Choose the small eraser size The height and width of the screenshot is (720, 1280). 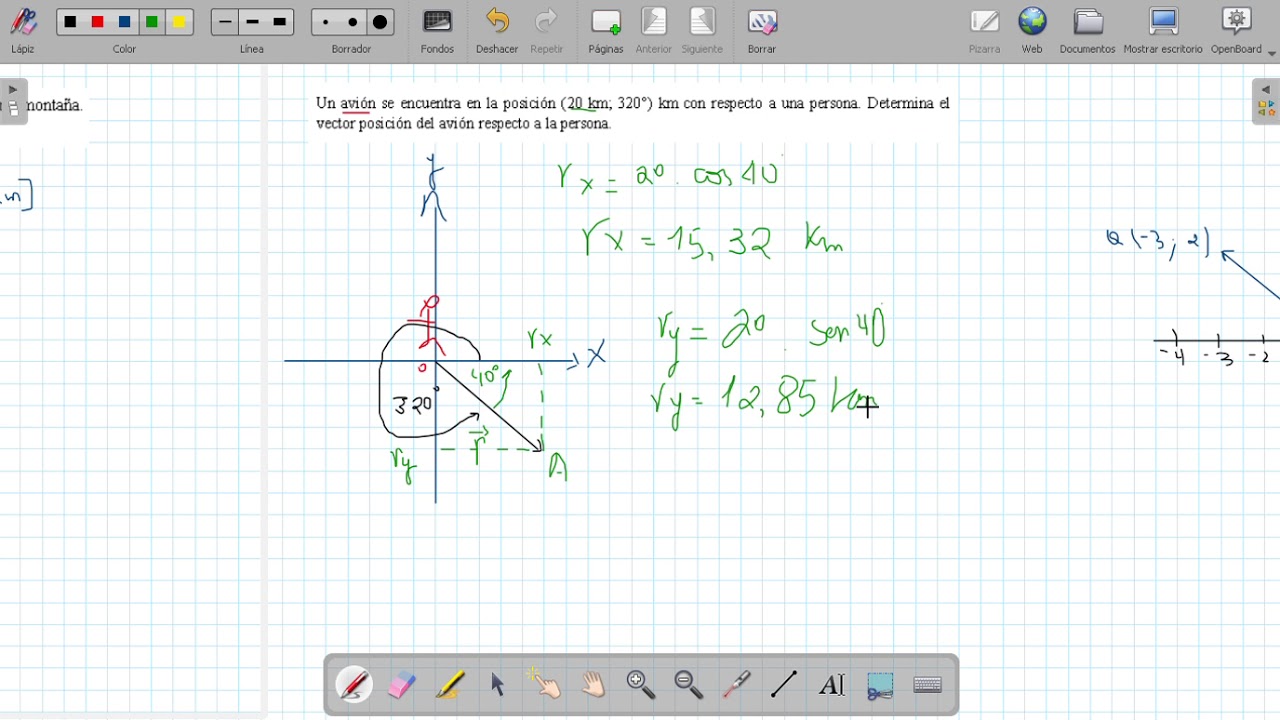(x=325, y=22)
